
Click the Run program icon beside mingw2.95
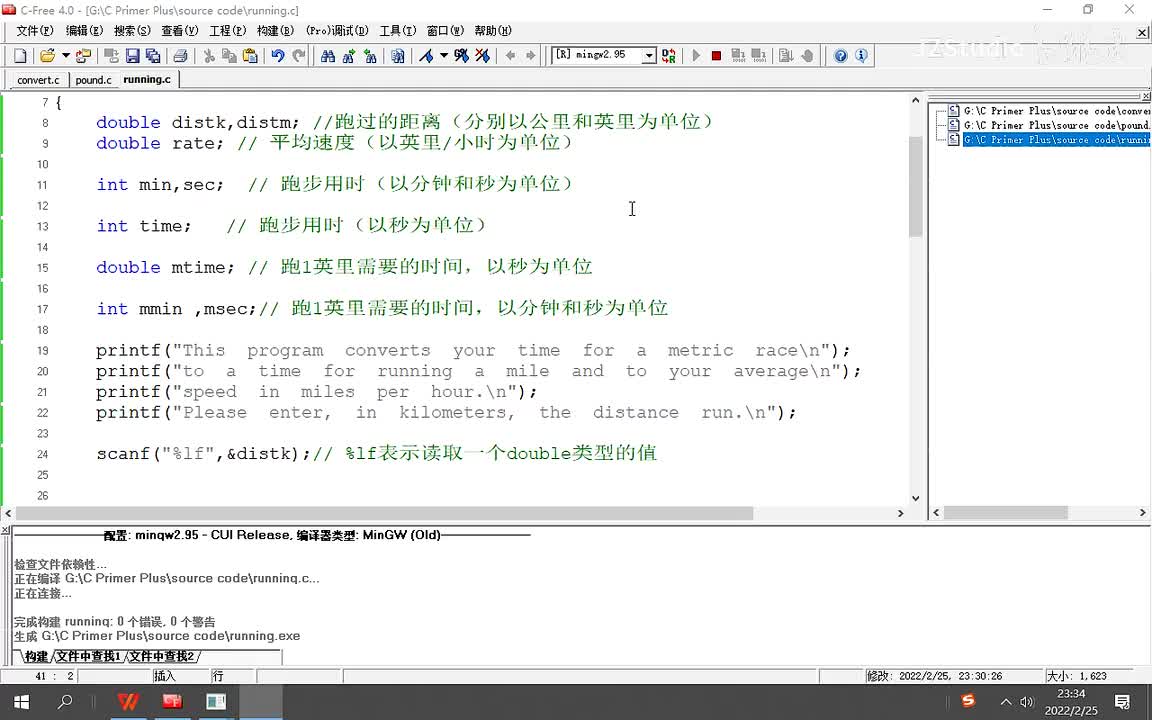tap(669, 56)
